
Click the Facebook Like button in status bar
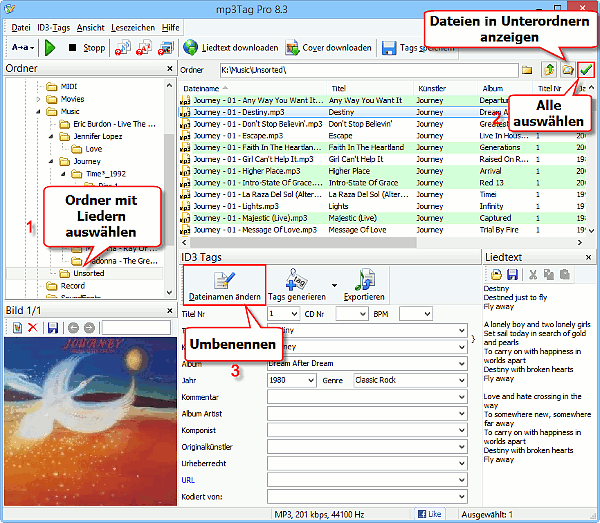pyautogui.click(x=429, y=514)
